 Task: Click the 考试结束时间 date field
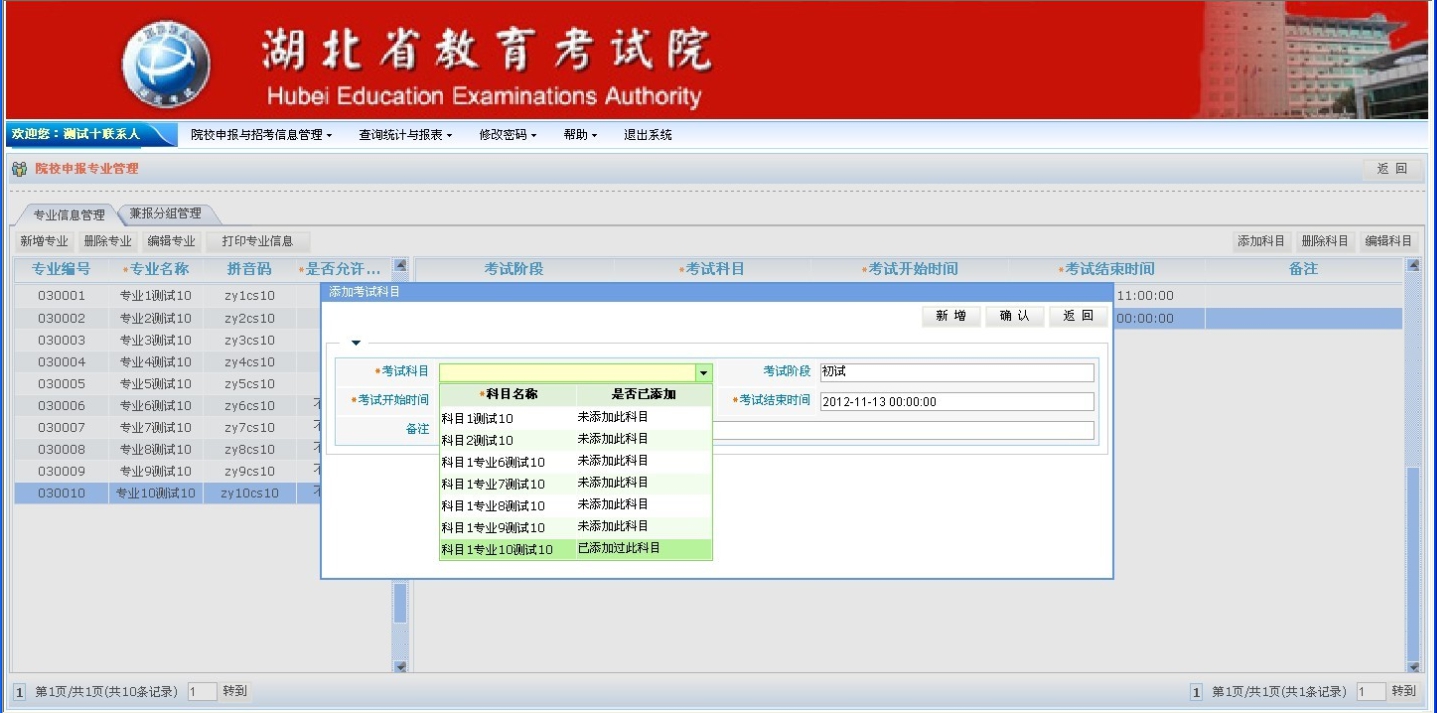click(956, 402)
